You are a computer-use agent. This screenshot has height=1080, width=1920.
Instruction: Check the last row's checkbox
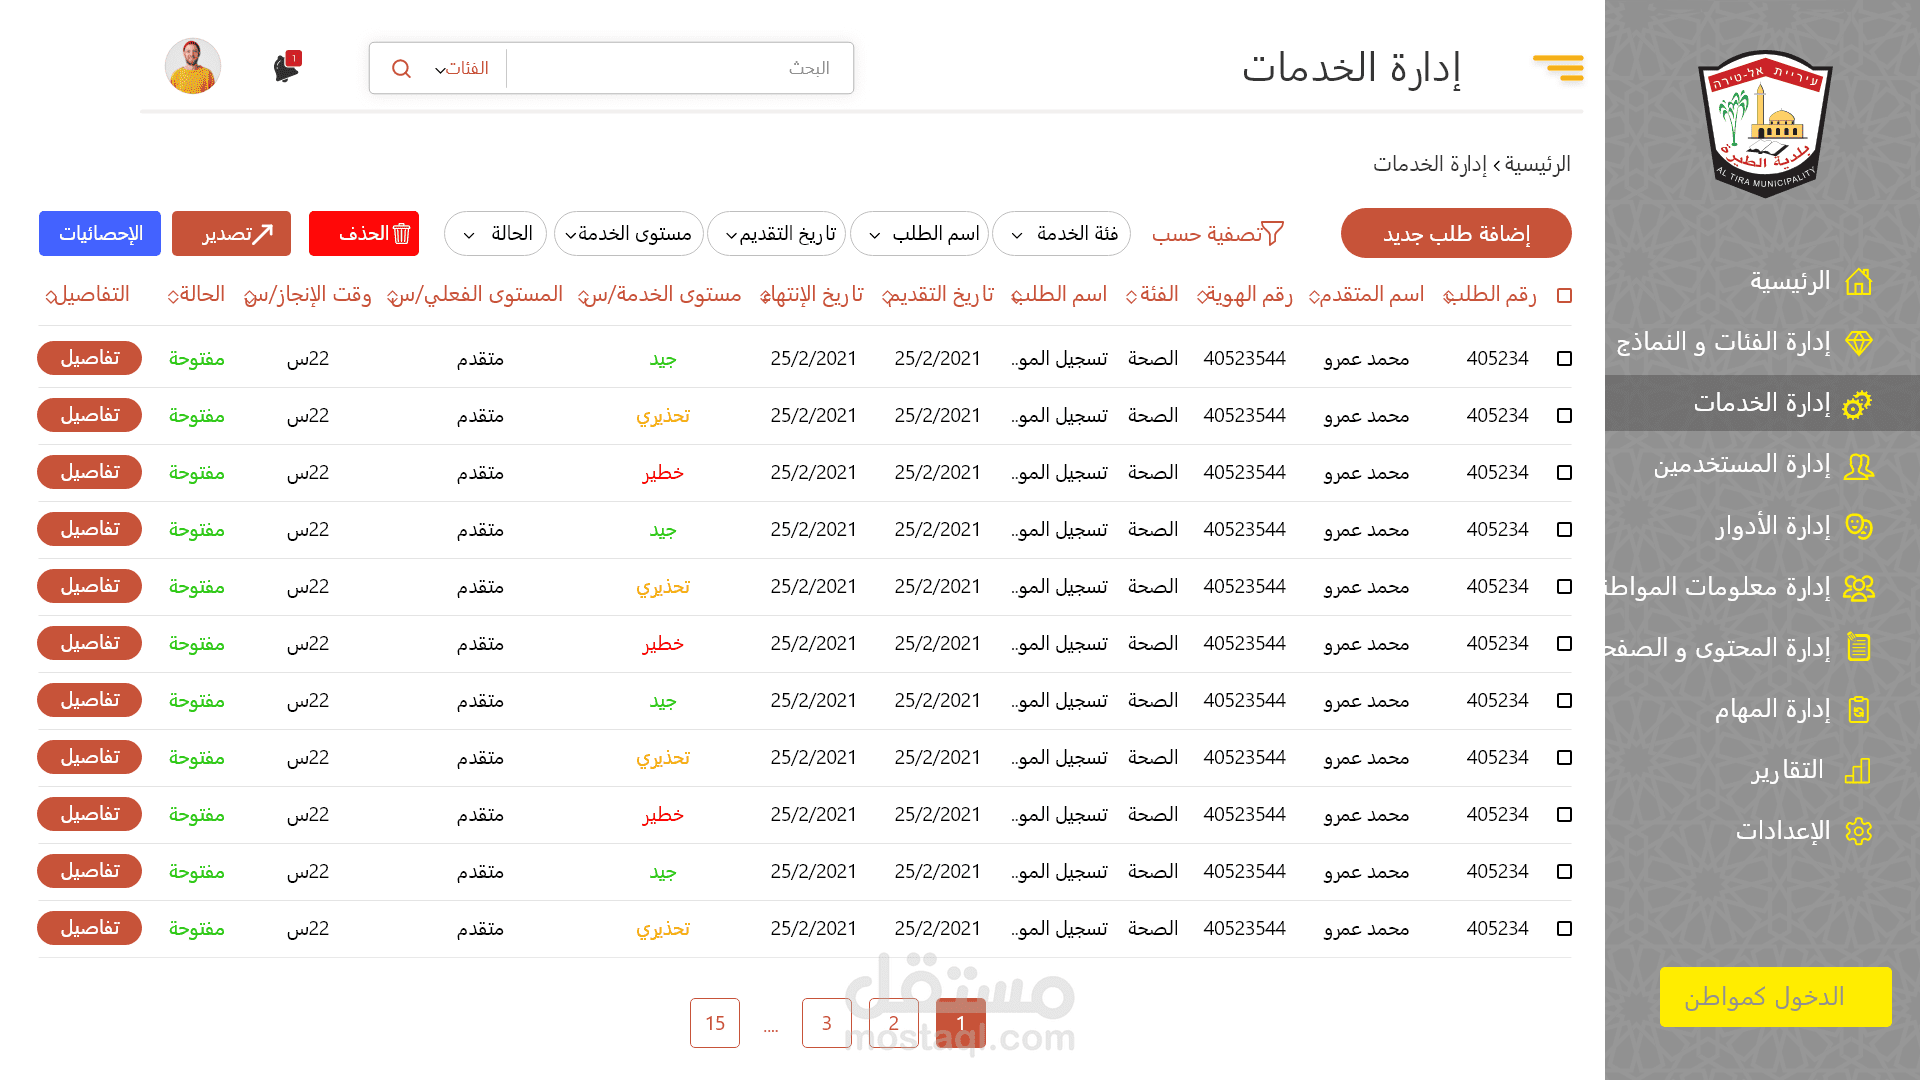[x=1564, y=929]
